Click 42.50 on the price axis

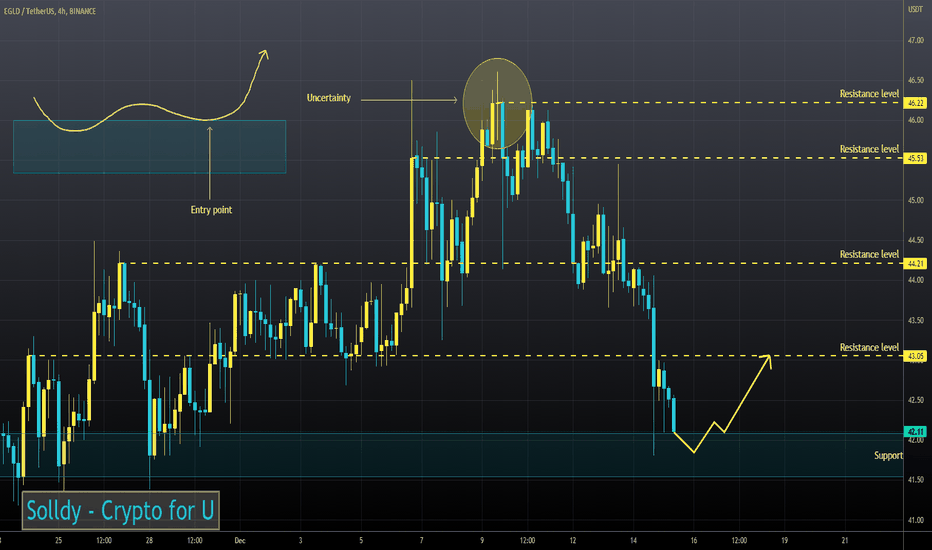pos(916,400)
